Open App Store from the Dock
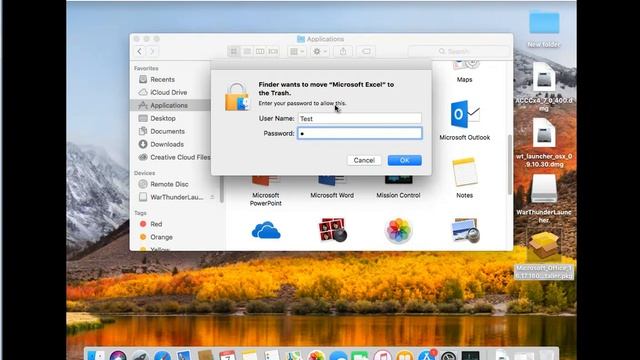 click(x=426, y=356)
